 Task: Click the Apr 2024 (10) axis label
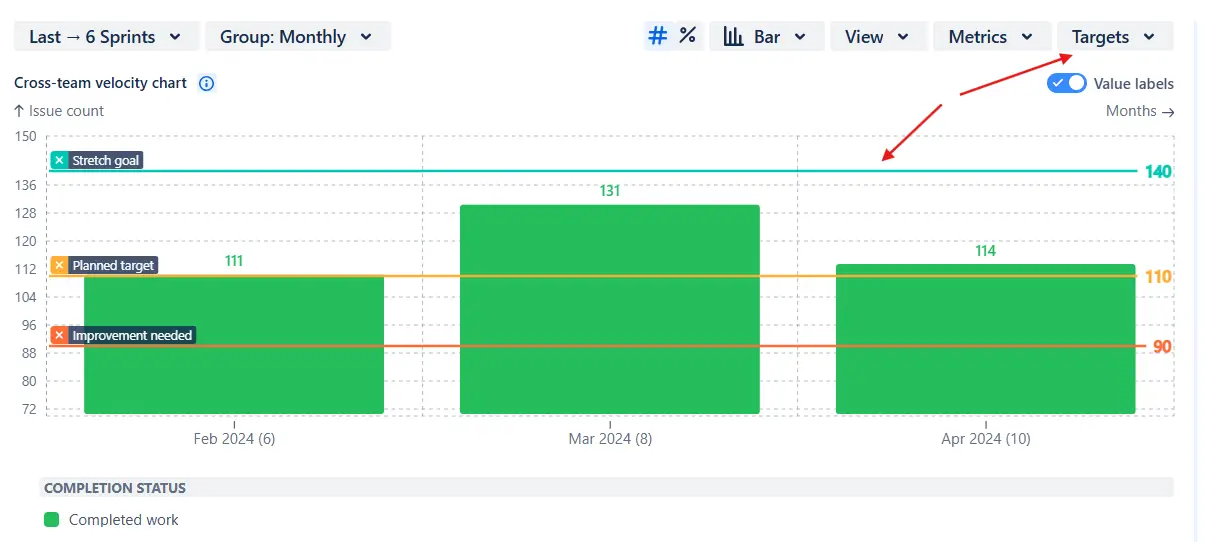coord(986,439)
